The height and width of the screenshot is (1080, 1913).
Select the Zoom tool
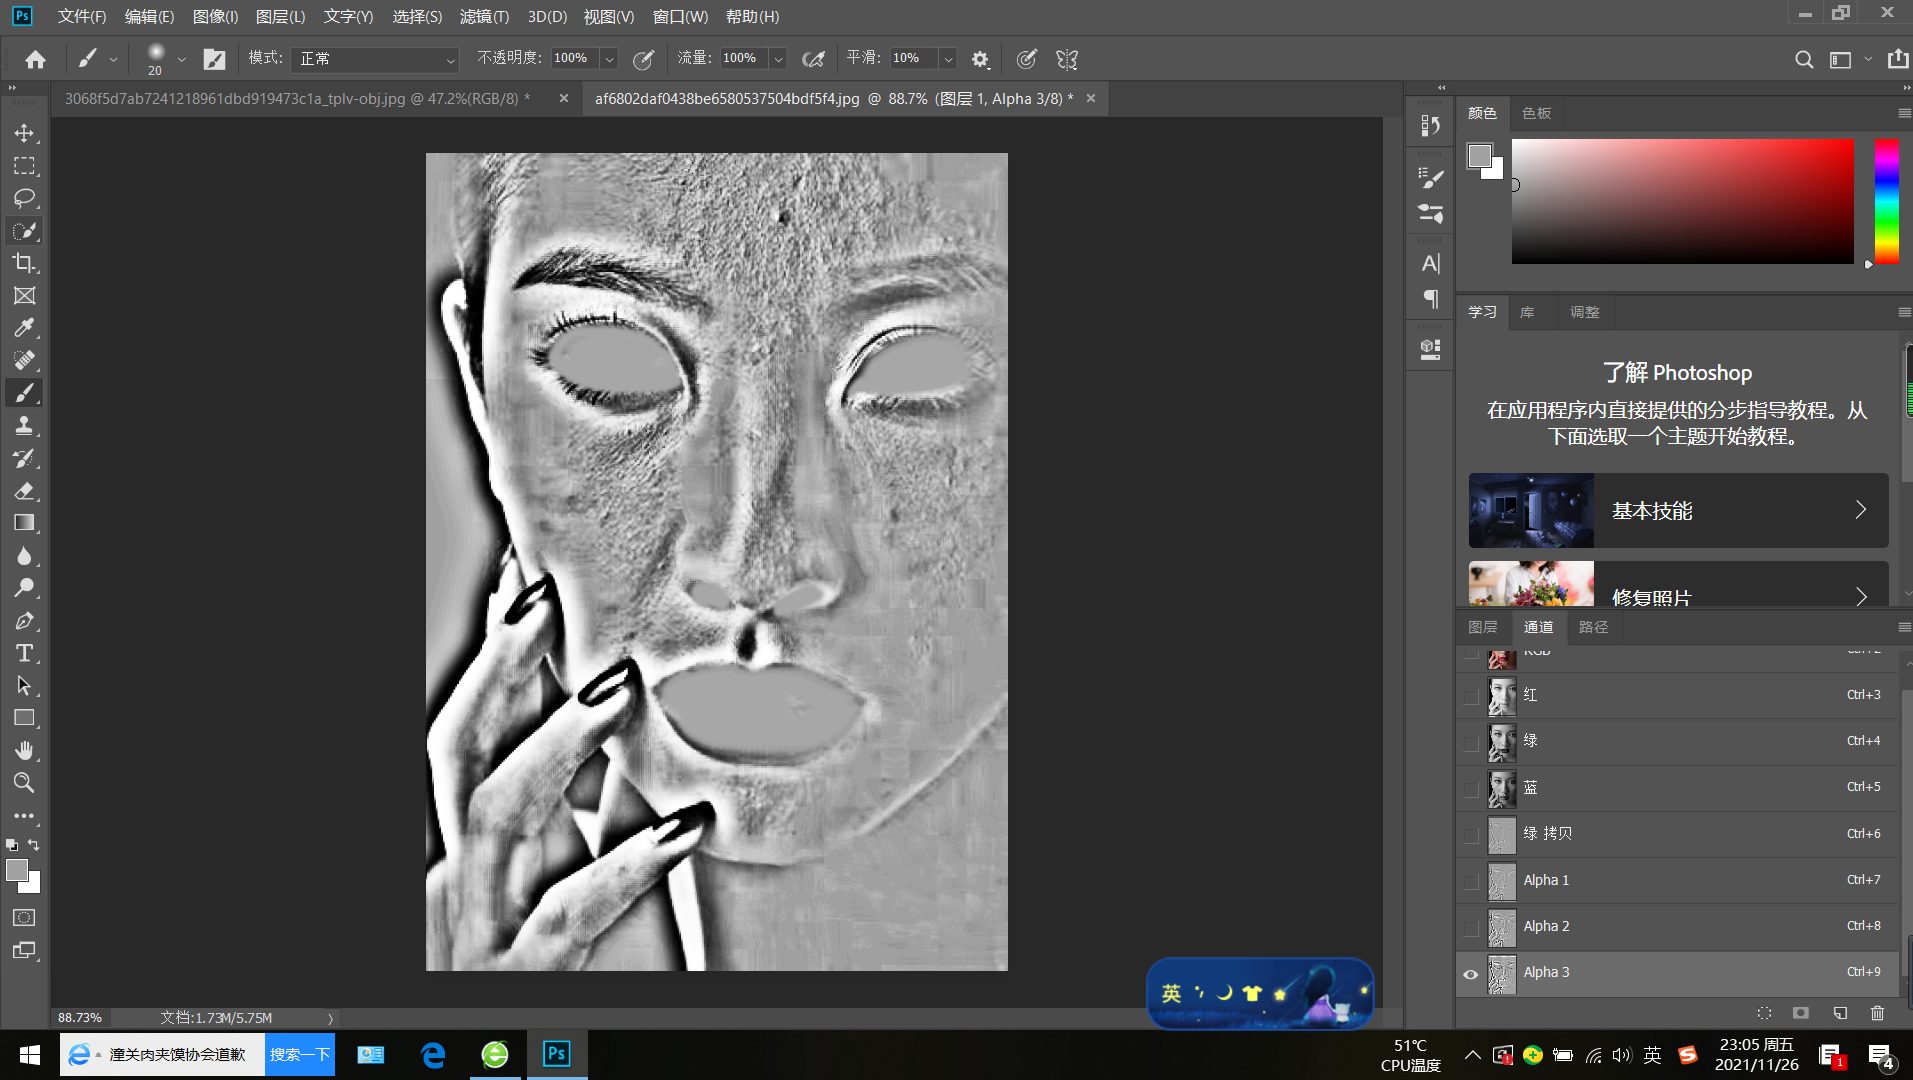[x=24, y=783]
